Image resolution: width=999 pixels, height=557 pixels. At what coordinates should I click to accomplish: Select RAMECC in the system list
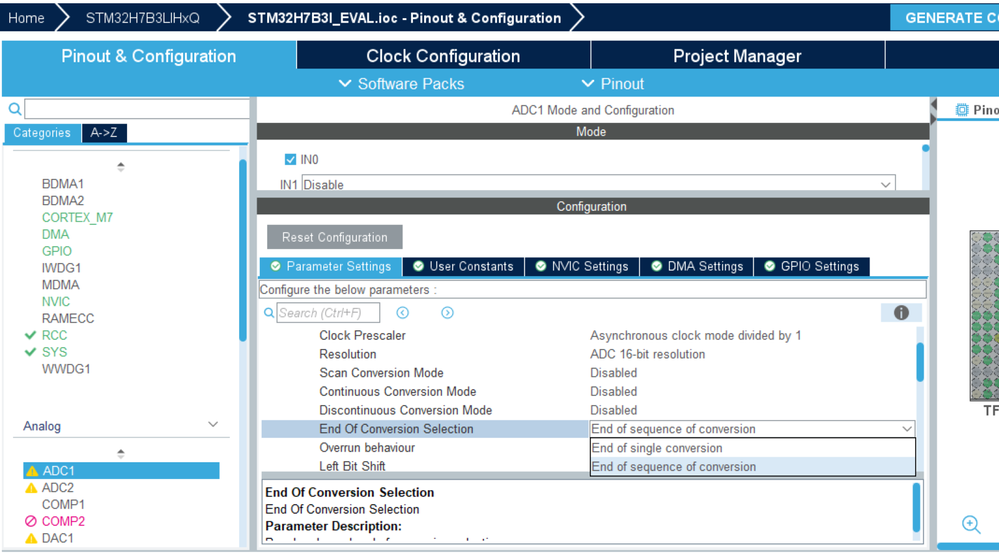pyautogui.click(x=68, y=318)
